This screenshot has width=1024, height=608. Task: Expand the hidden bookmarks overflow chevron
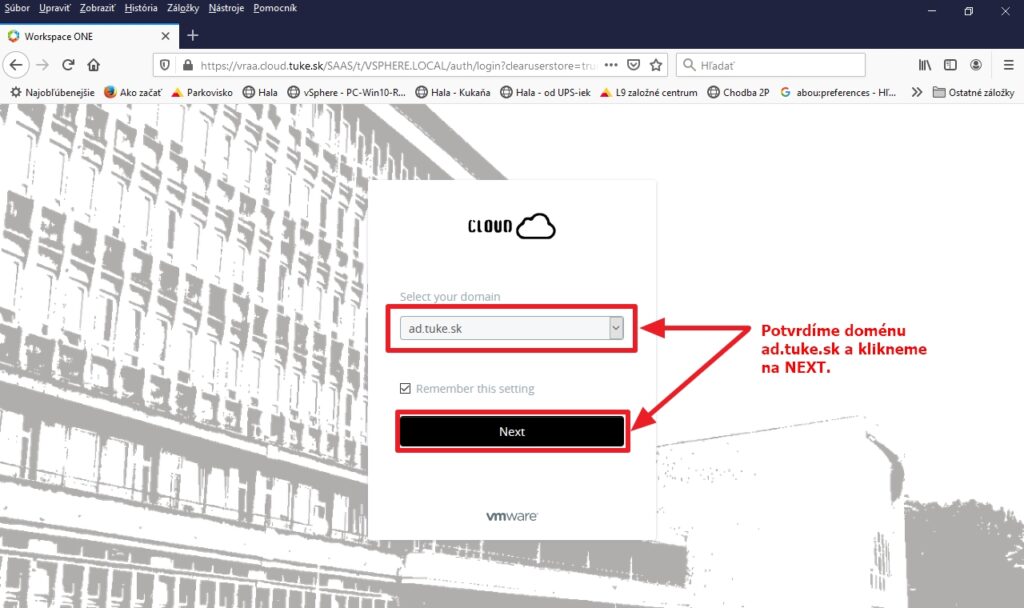[916, 92]
